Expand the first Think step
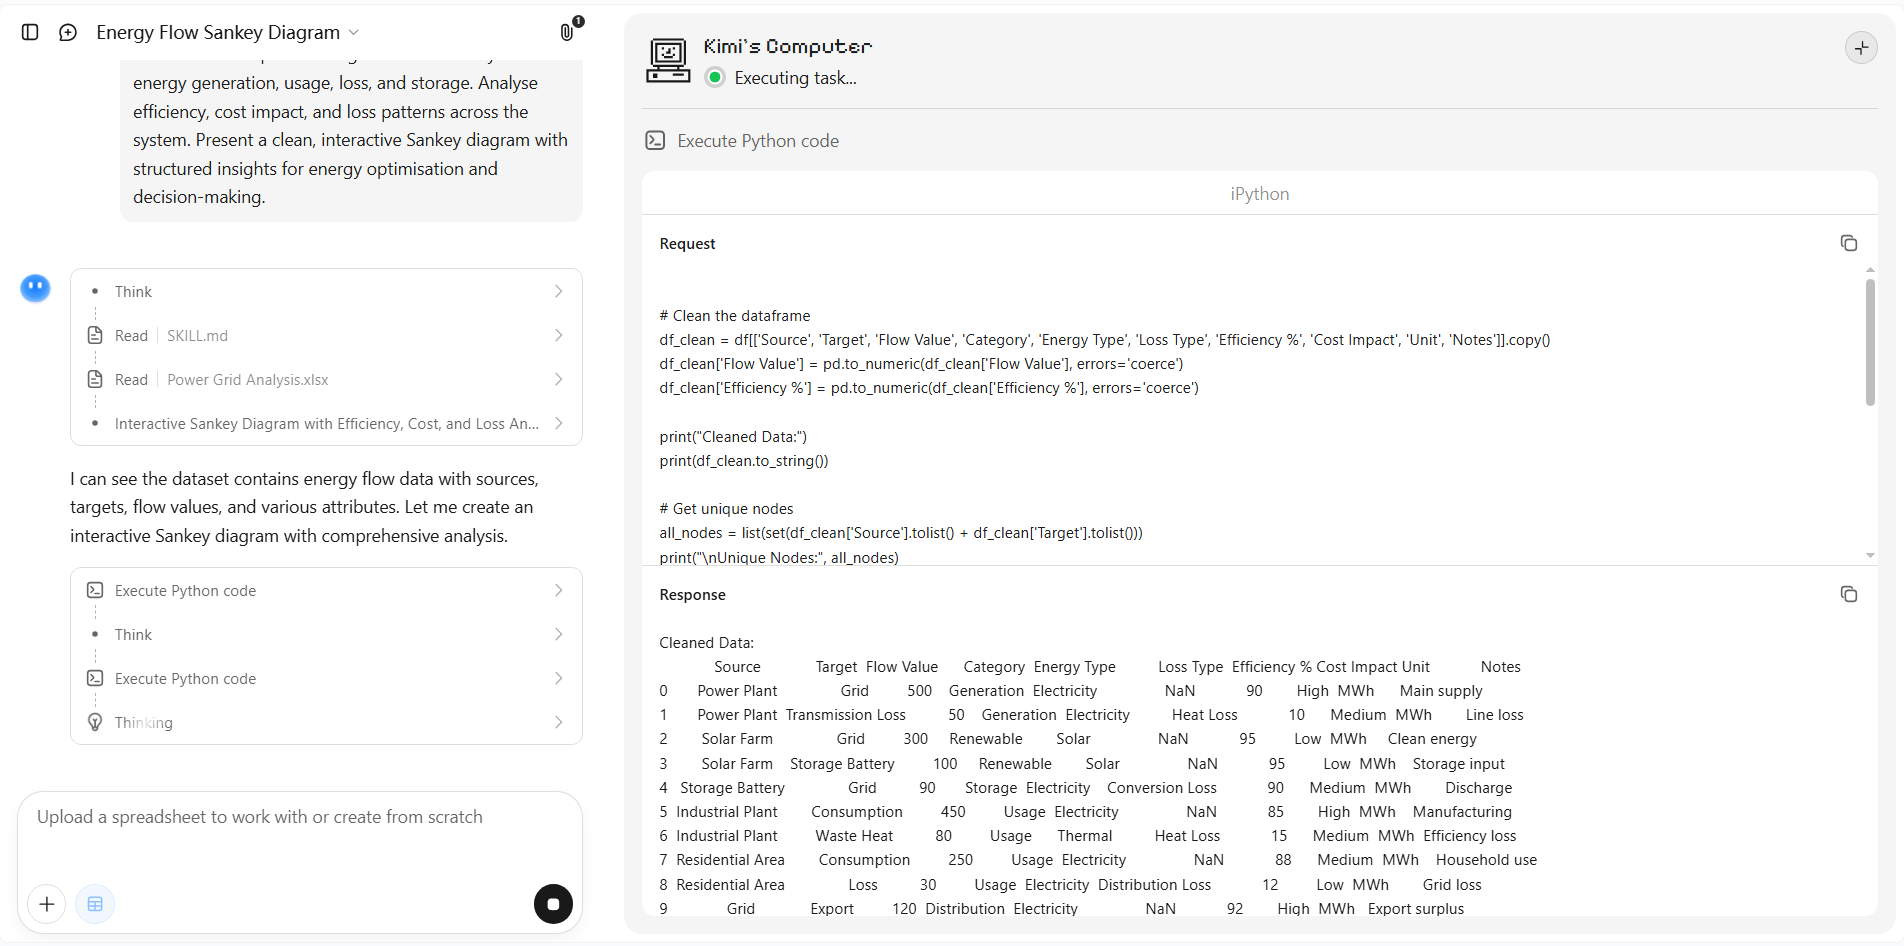This screenshot has width=1904, height=946. click(326, 291)
